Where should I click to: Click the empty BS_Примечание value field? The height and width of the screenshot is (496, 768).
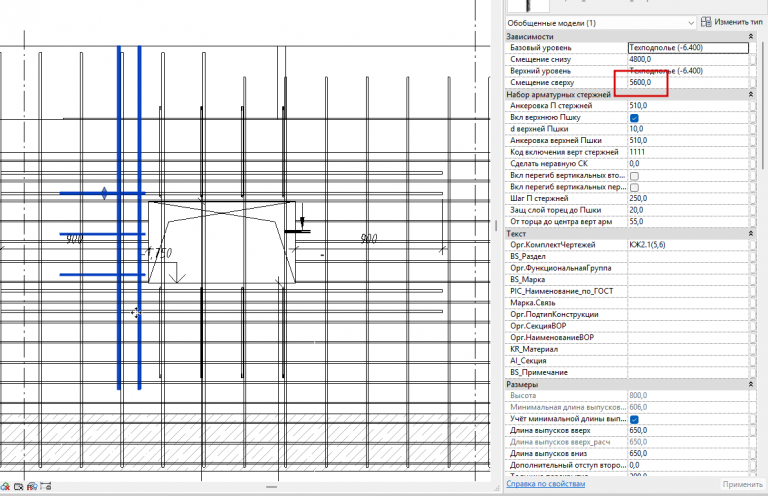[x=688, y=373]
